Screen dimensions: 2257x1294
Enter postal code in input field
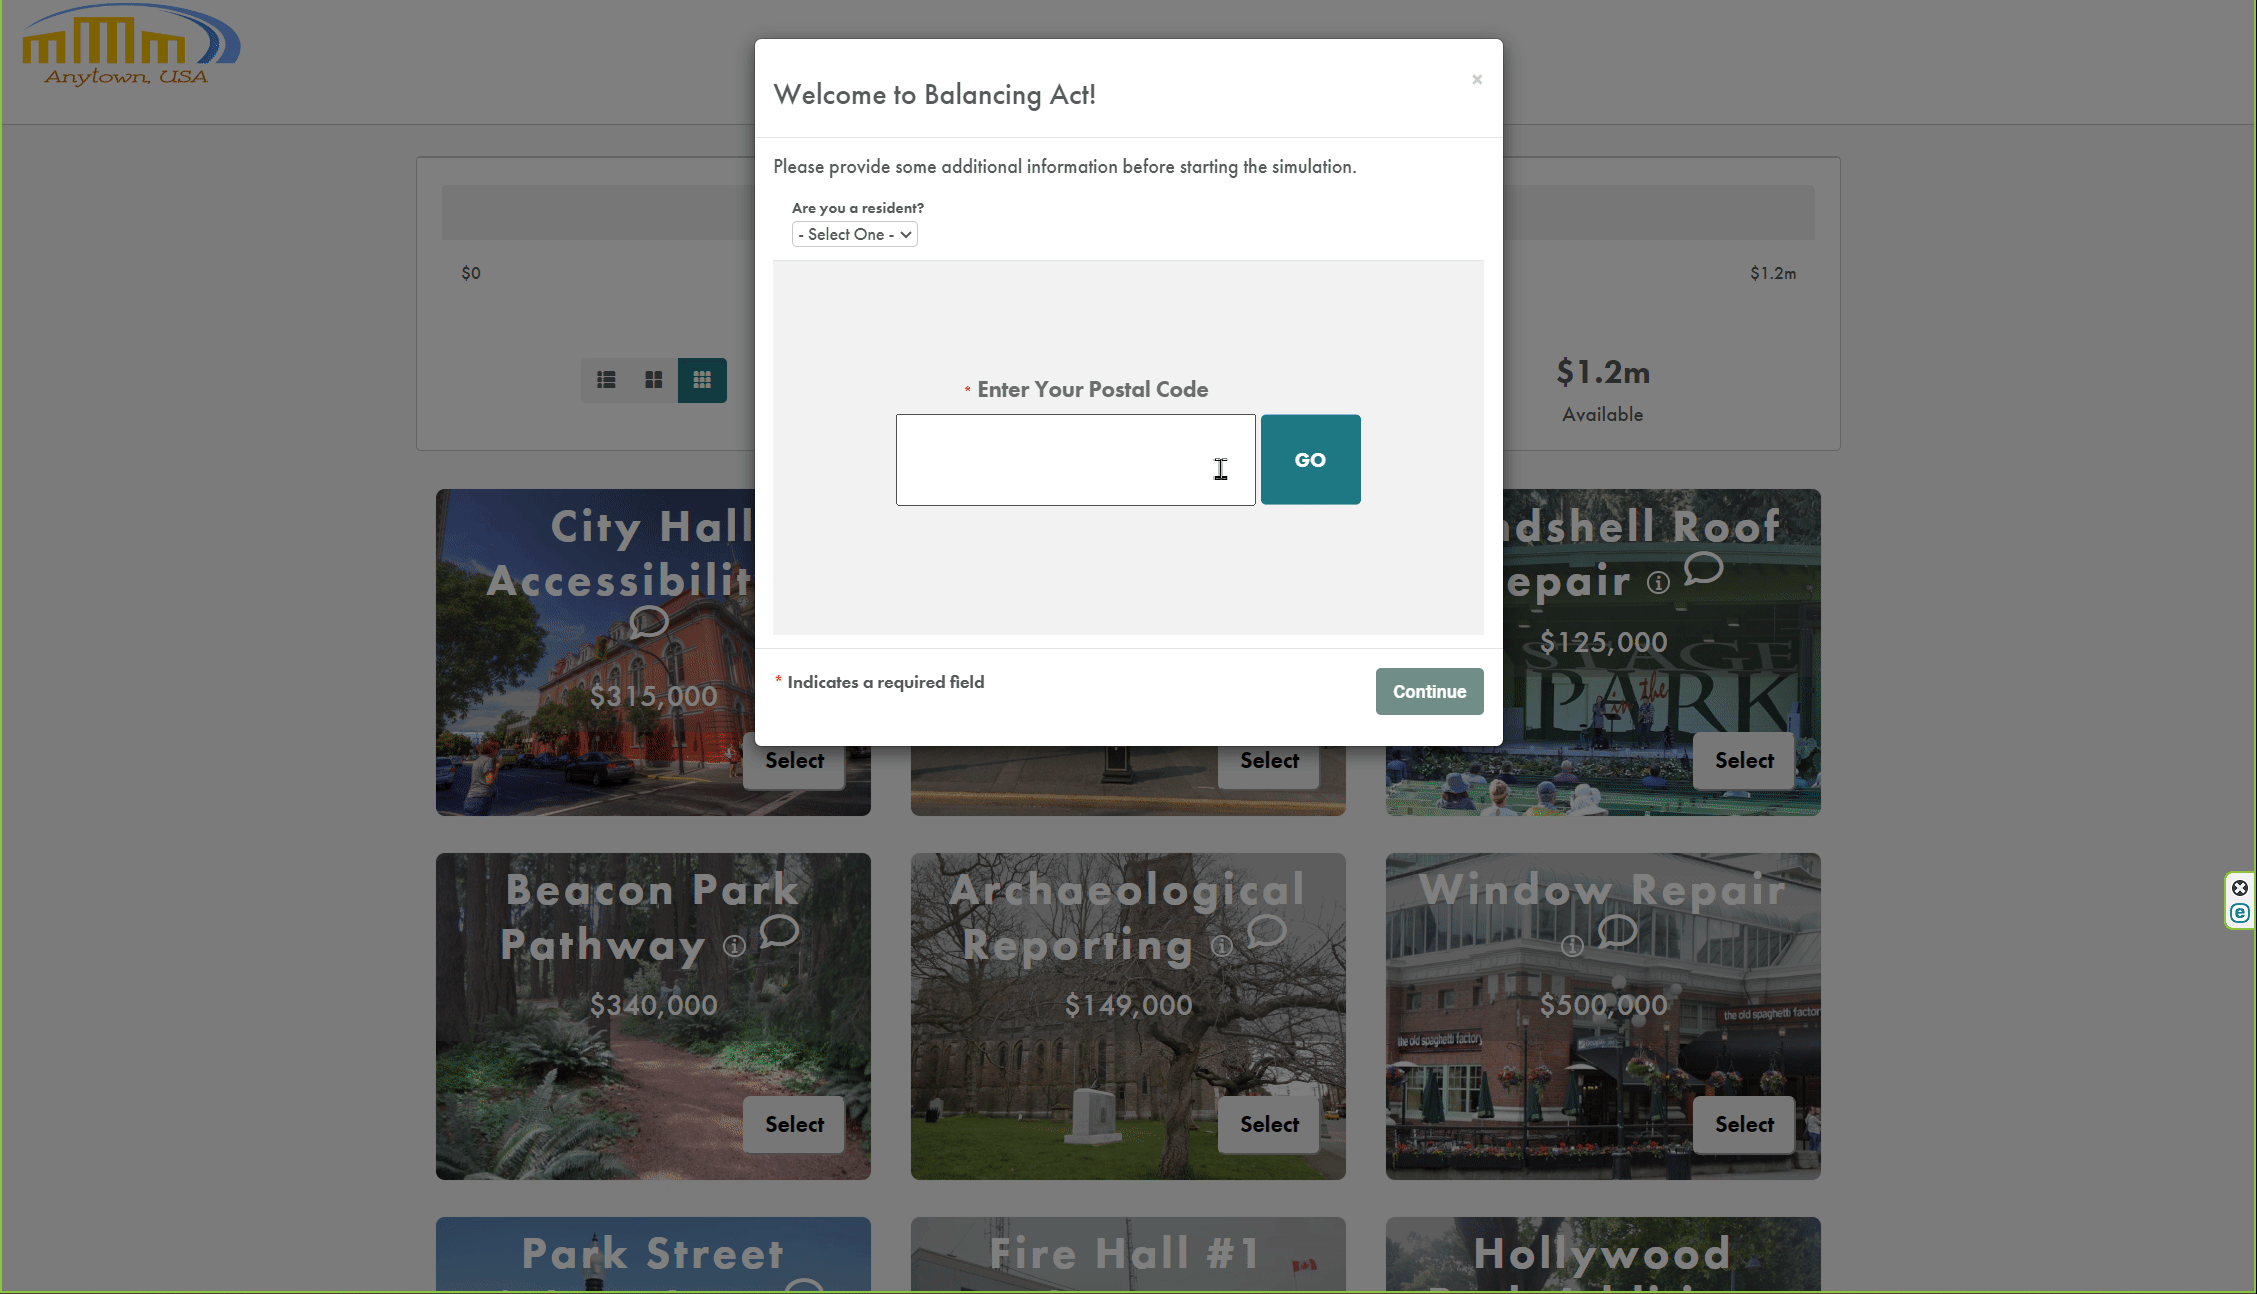(x=1076, y=459)
